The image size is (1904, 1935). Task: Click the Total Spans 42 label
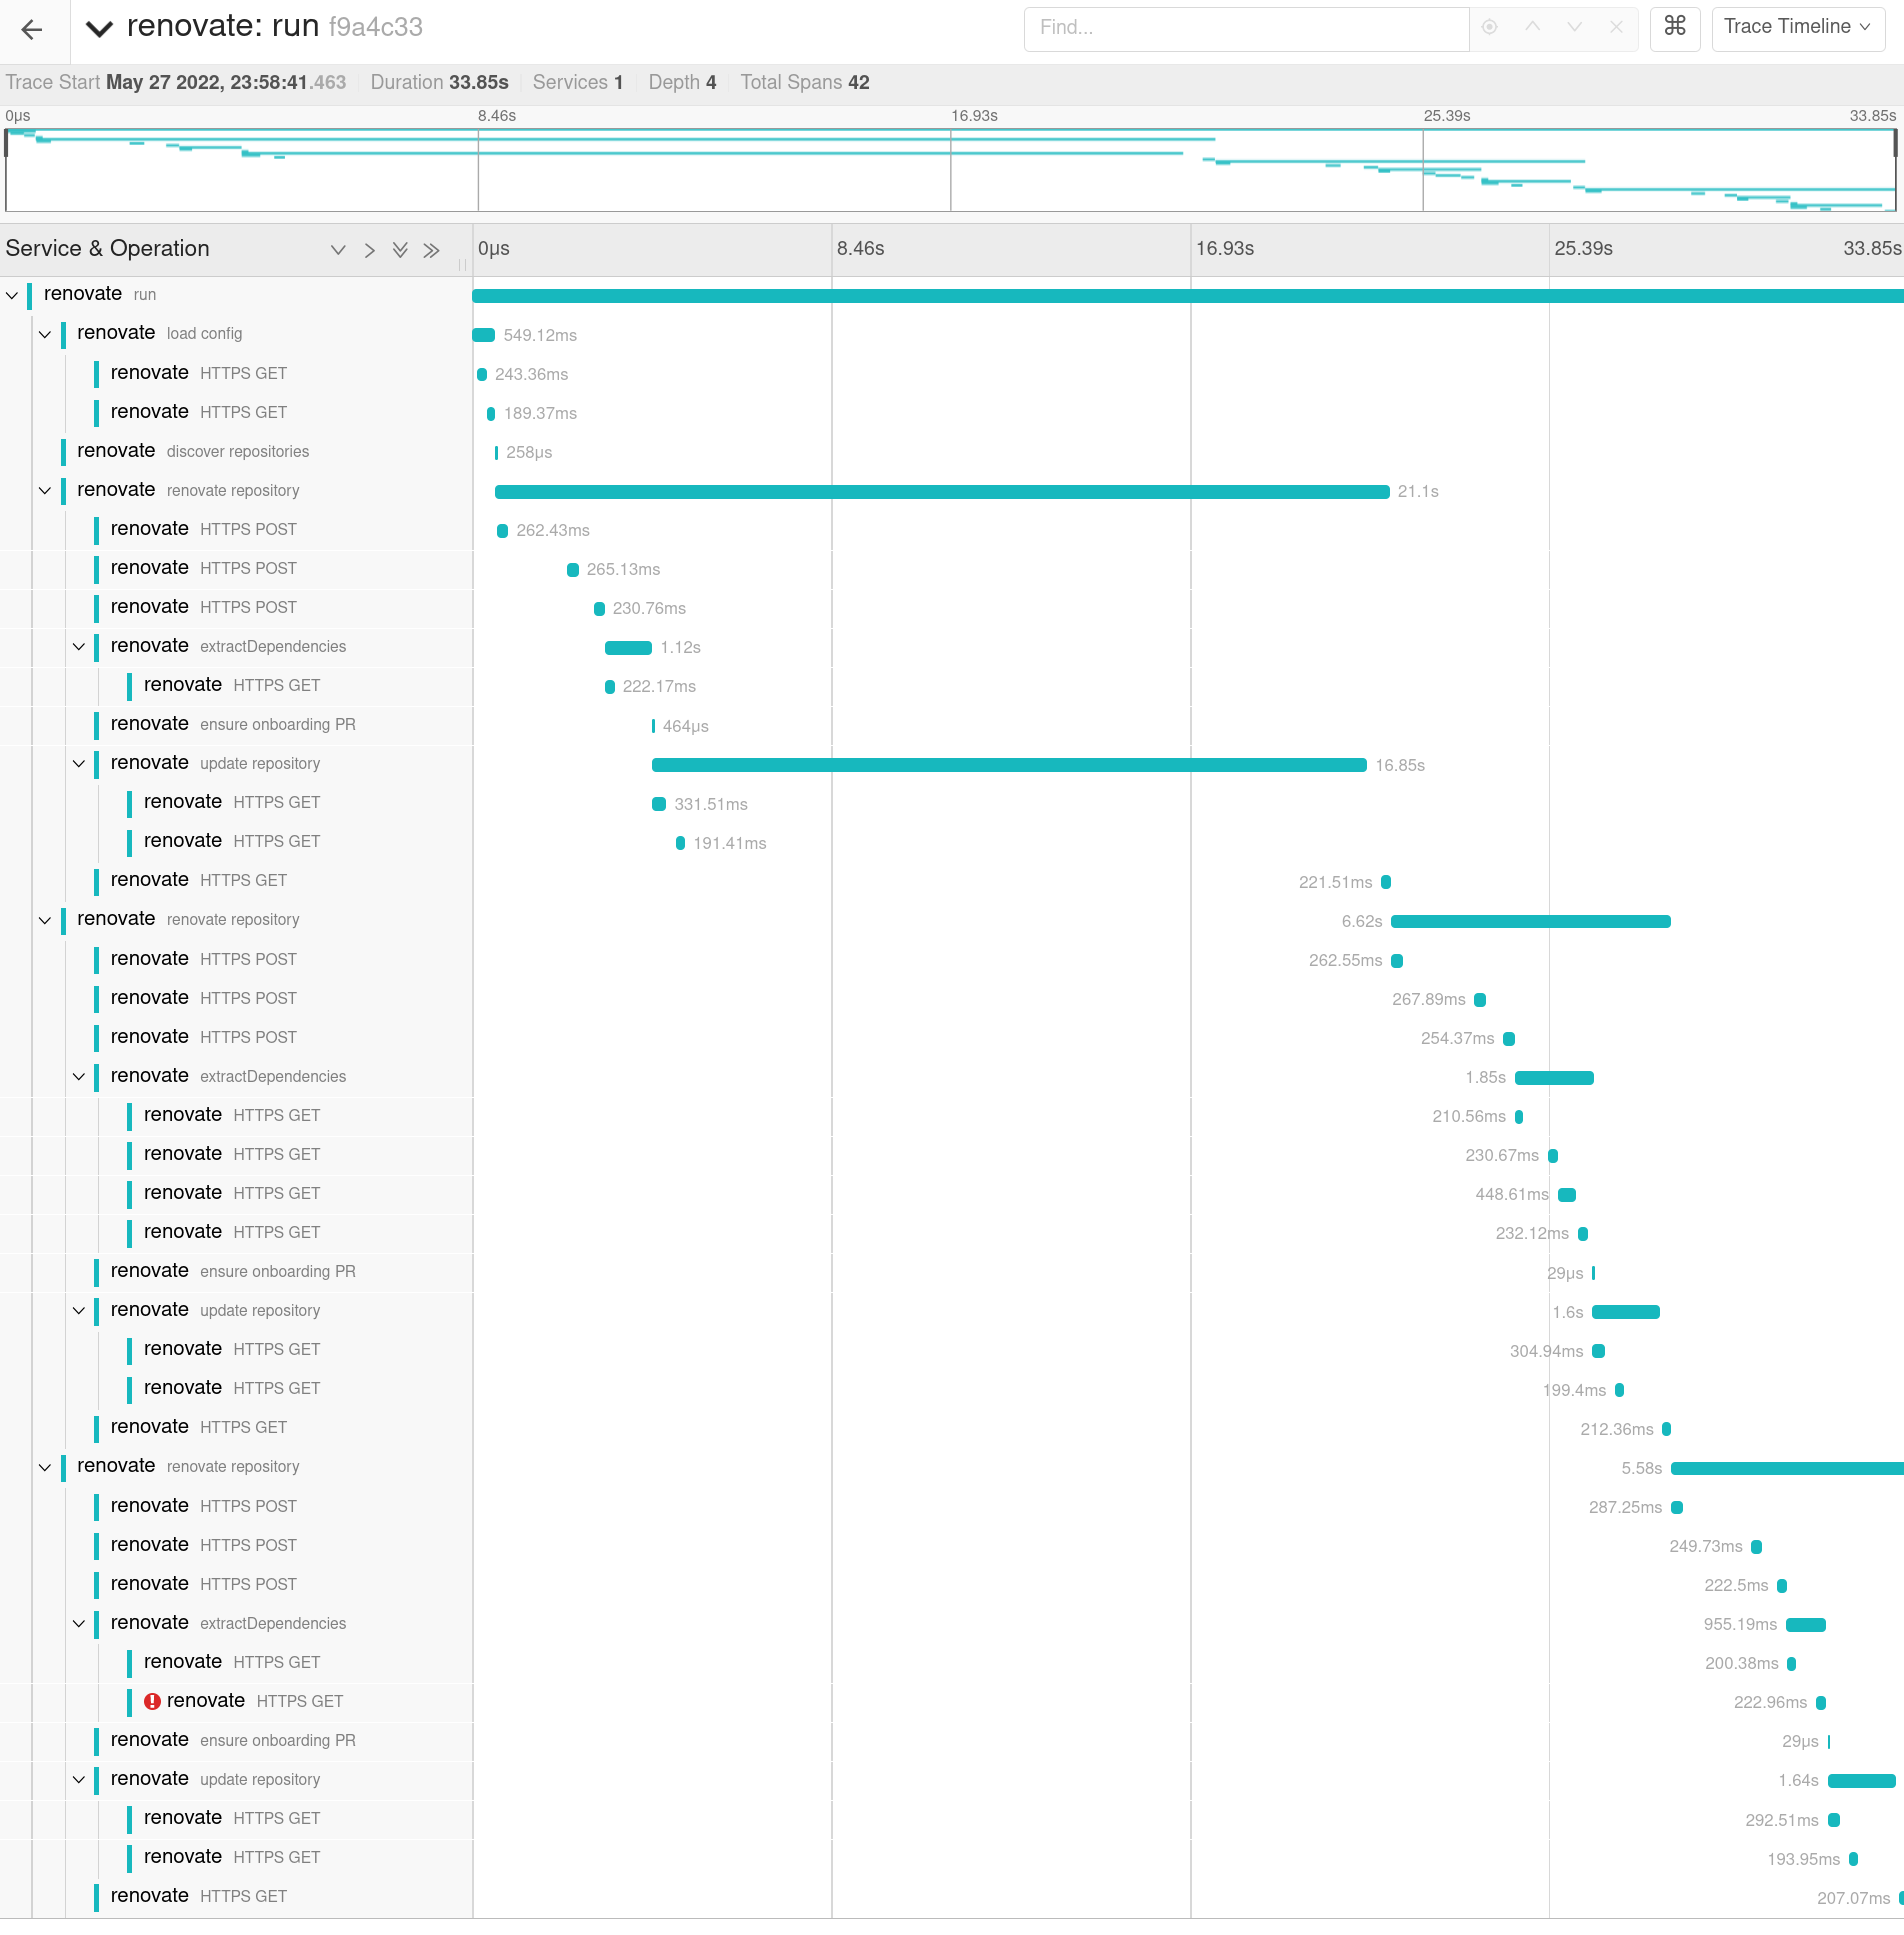805,83
